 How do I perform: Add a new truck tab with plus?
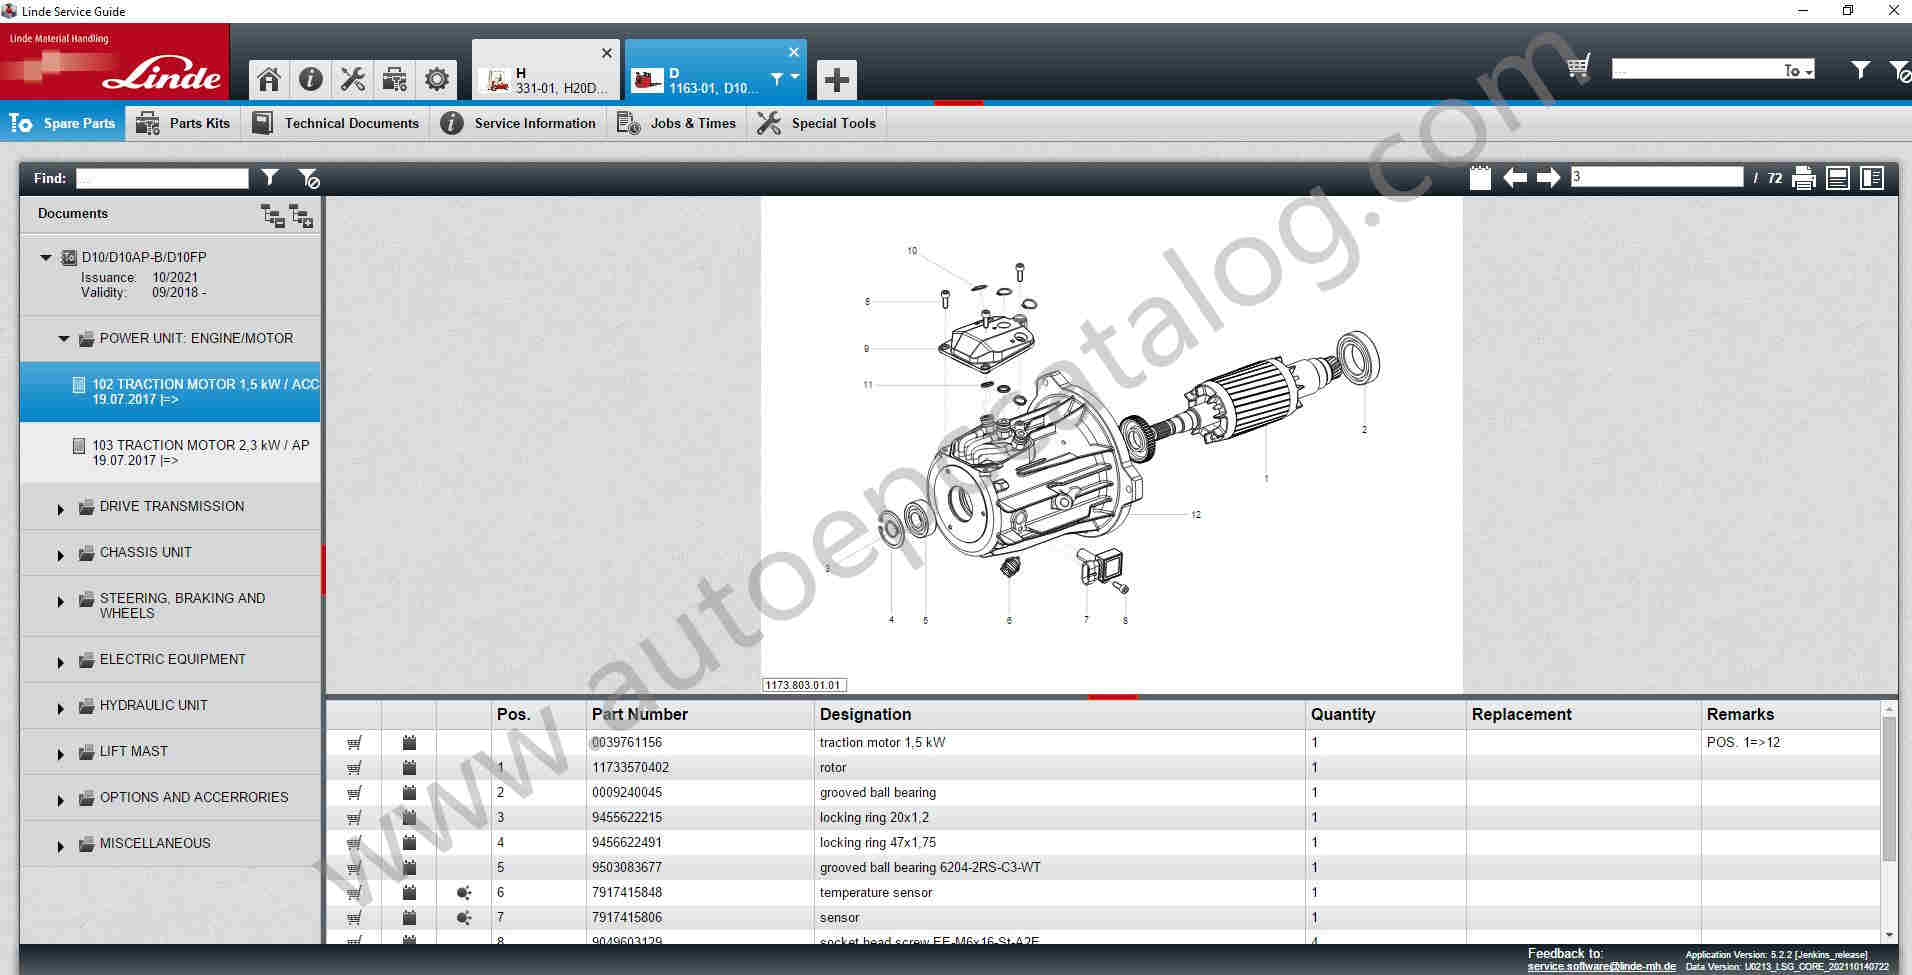[837, 80]
